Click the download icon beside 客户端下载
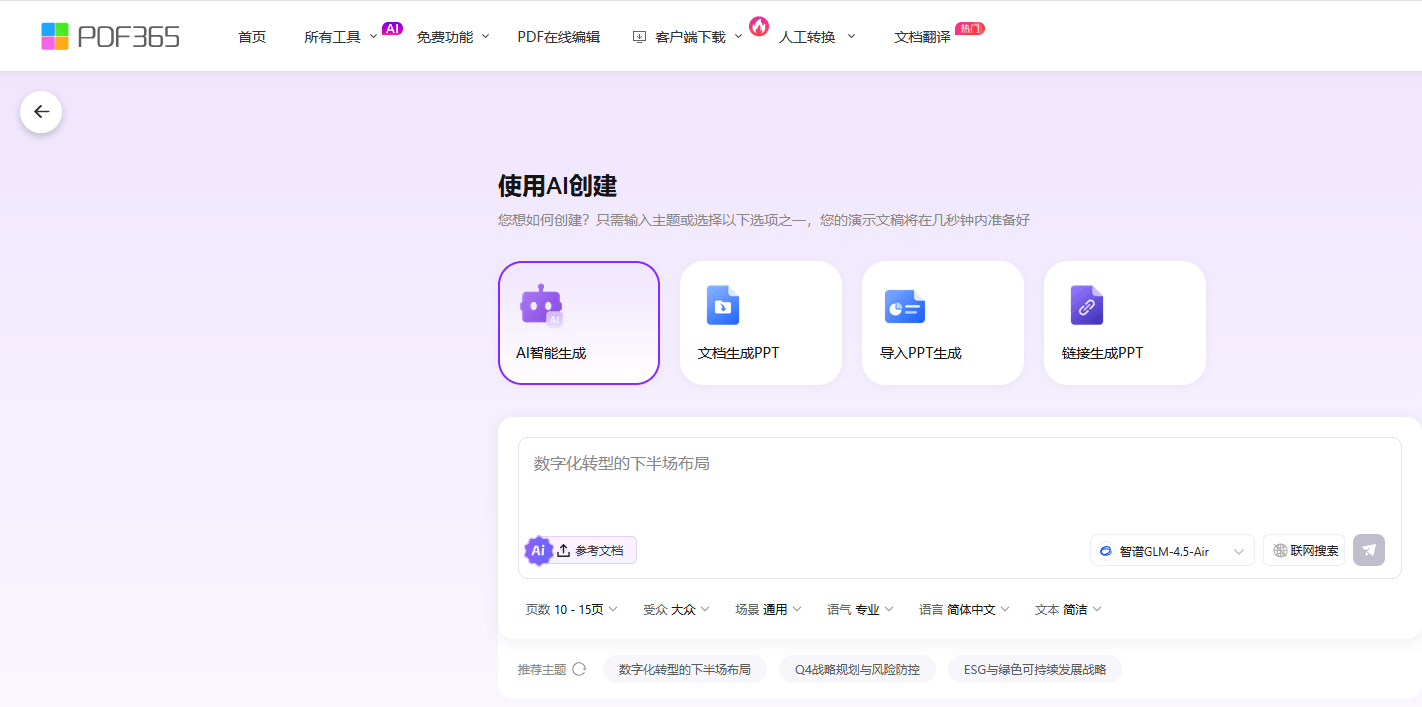The width and height of the screenshot is (1422, 707). pos(640,37)
